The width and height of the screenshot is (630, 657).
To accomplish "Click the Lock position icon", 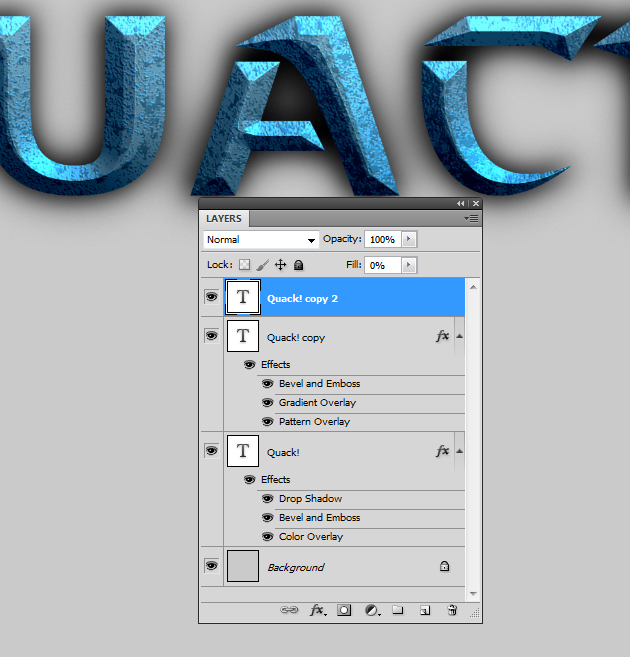I will (x=280, y=265).
